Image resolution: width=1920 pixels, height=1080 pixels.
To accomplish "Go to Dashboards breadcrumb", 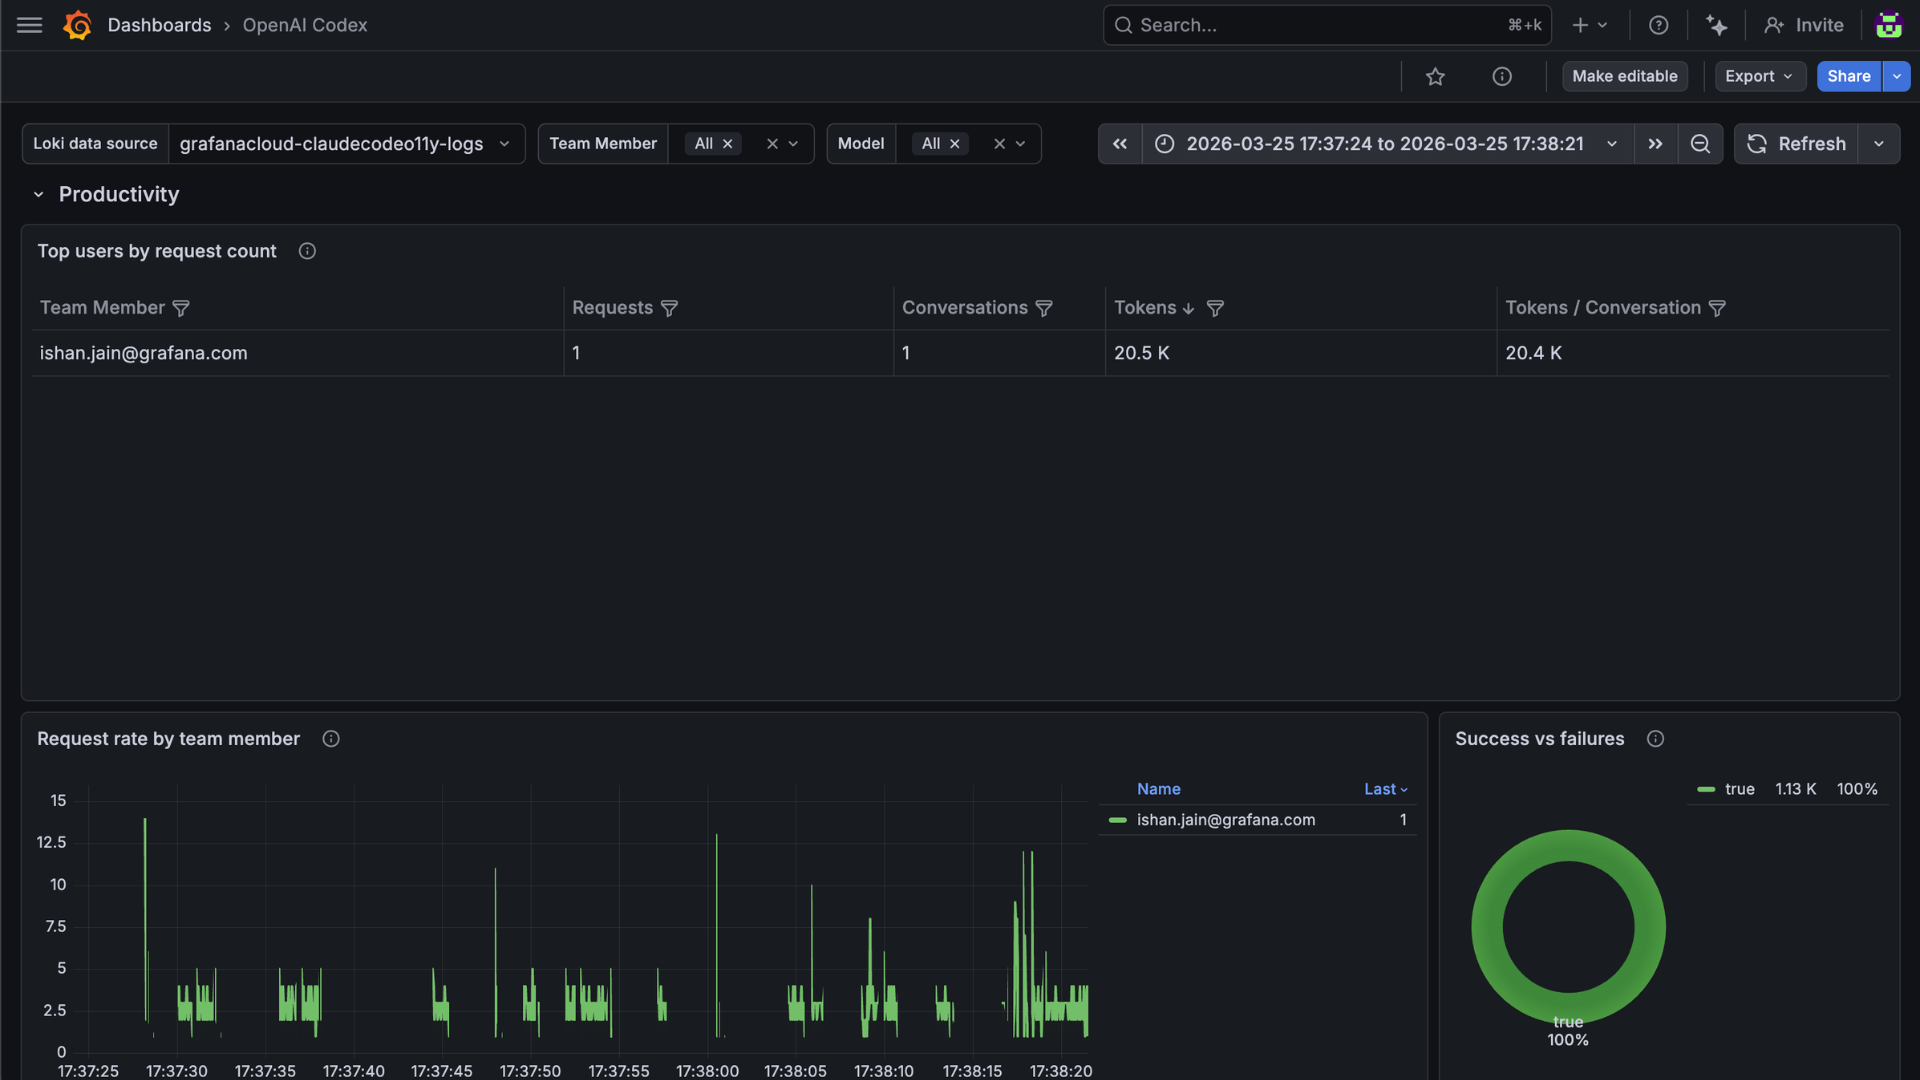I will pyautogui.click(x=159, y=25).
